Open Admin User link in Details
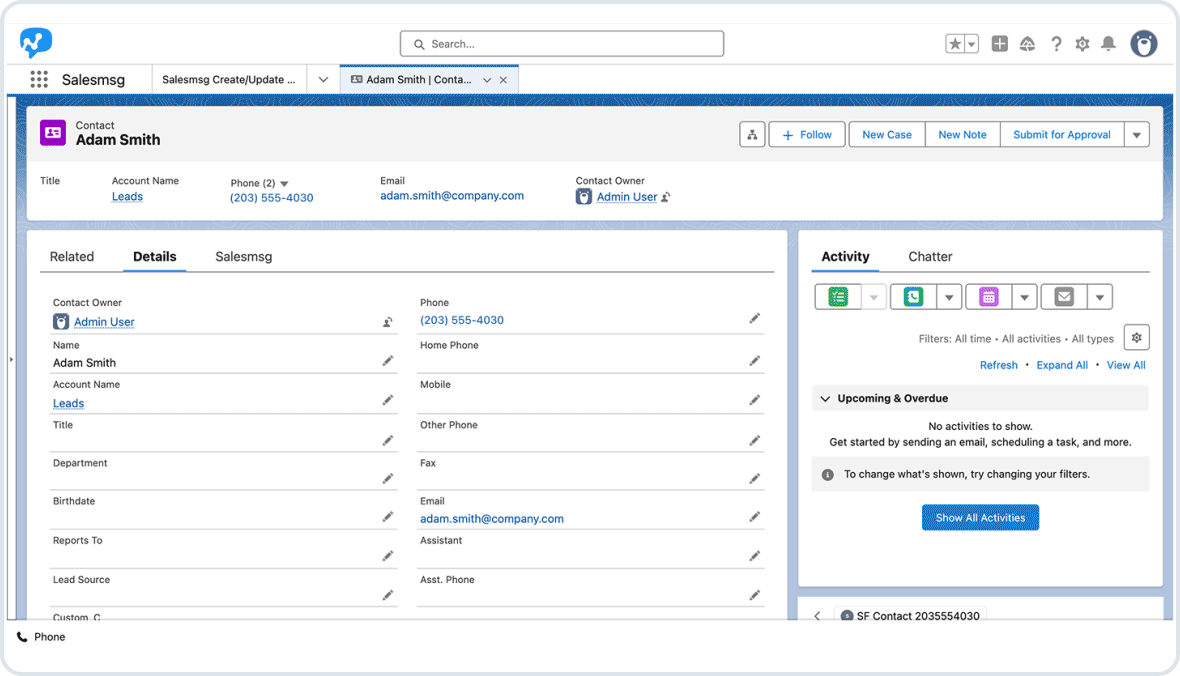The image size is (1180, 676). (x=104, y=322)
